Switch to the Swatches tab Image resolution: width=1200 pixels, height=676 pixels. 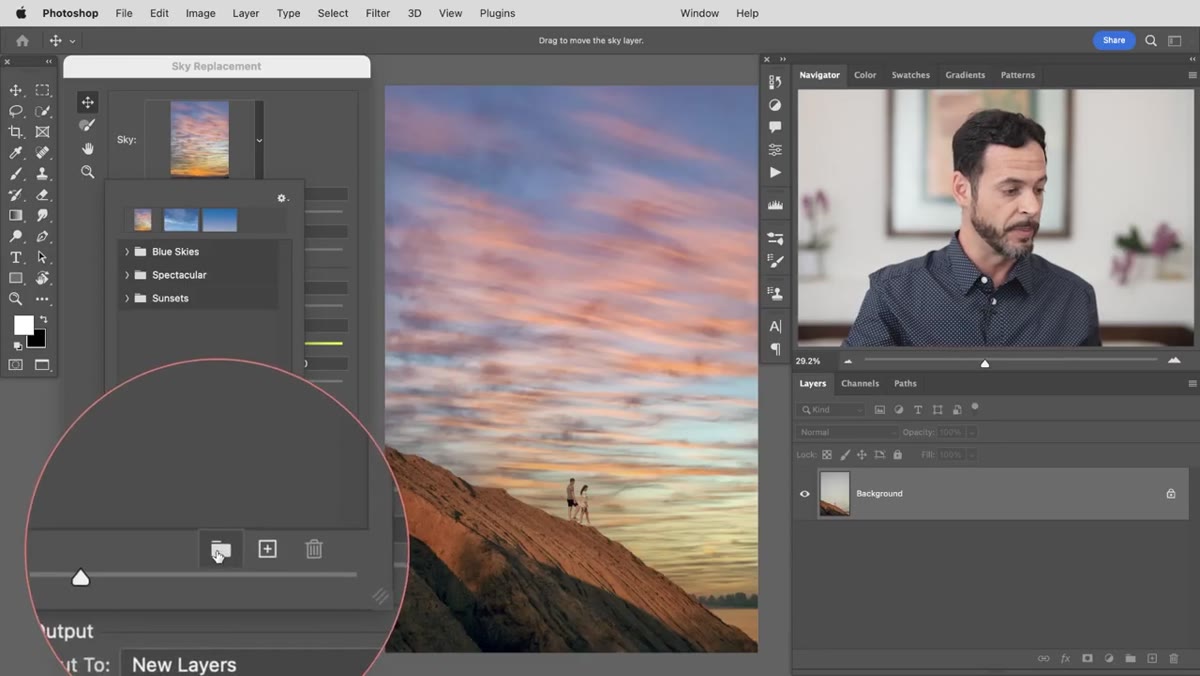coord(910,75)
